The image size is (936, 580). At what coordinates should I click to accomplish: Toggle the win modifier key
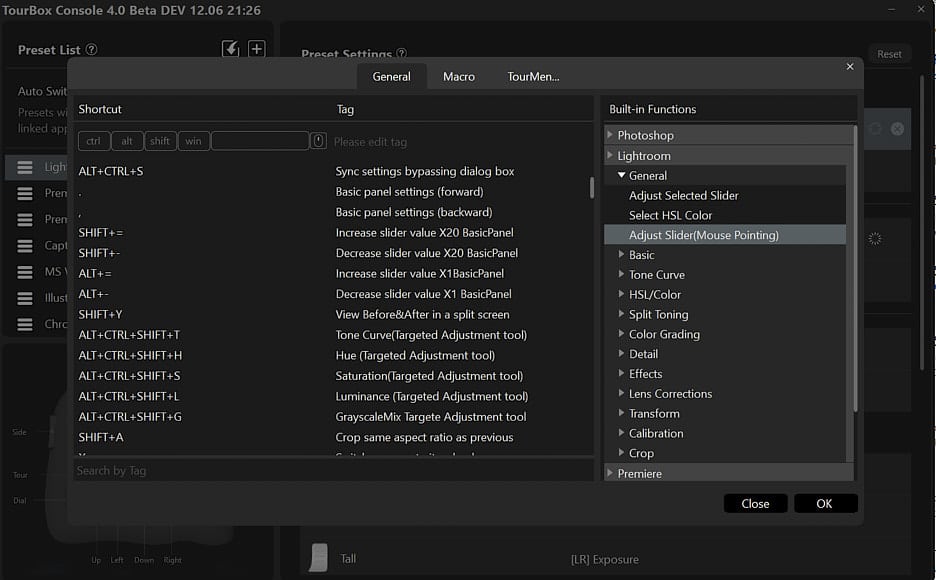193,141
